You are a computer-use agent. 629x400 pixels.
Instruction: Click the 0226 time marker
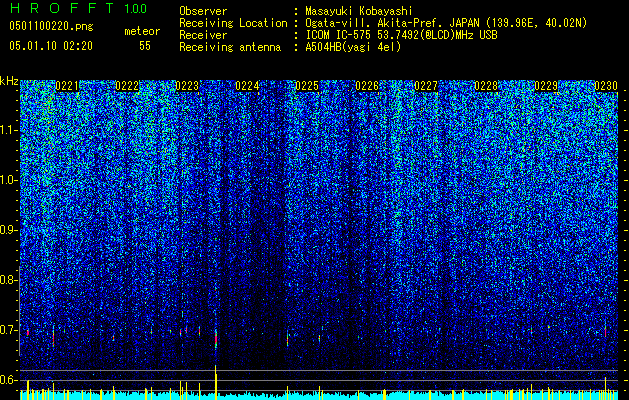[x=367, y=86]
